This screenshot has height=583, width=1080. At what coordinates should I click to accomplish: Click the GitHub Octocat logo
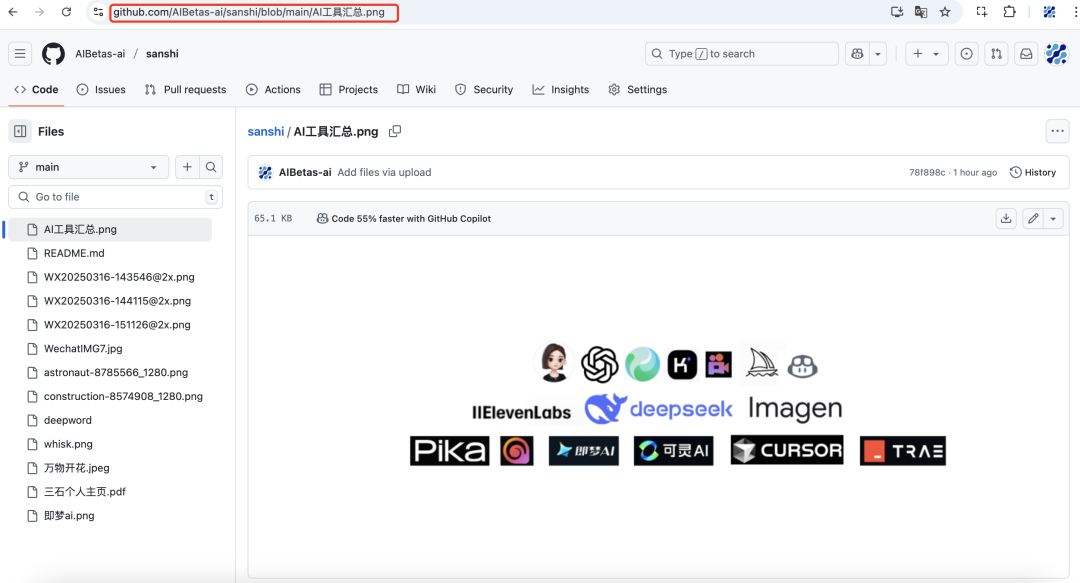click(53, 54)
